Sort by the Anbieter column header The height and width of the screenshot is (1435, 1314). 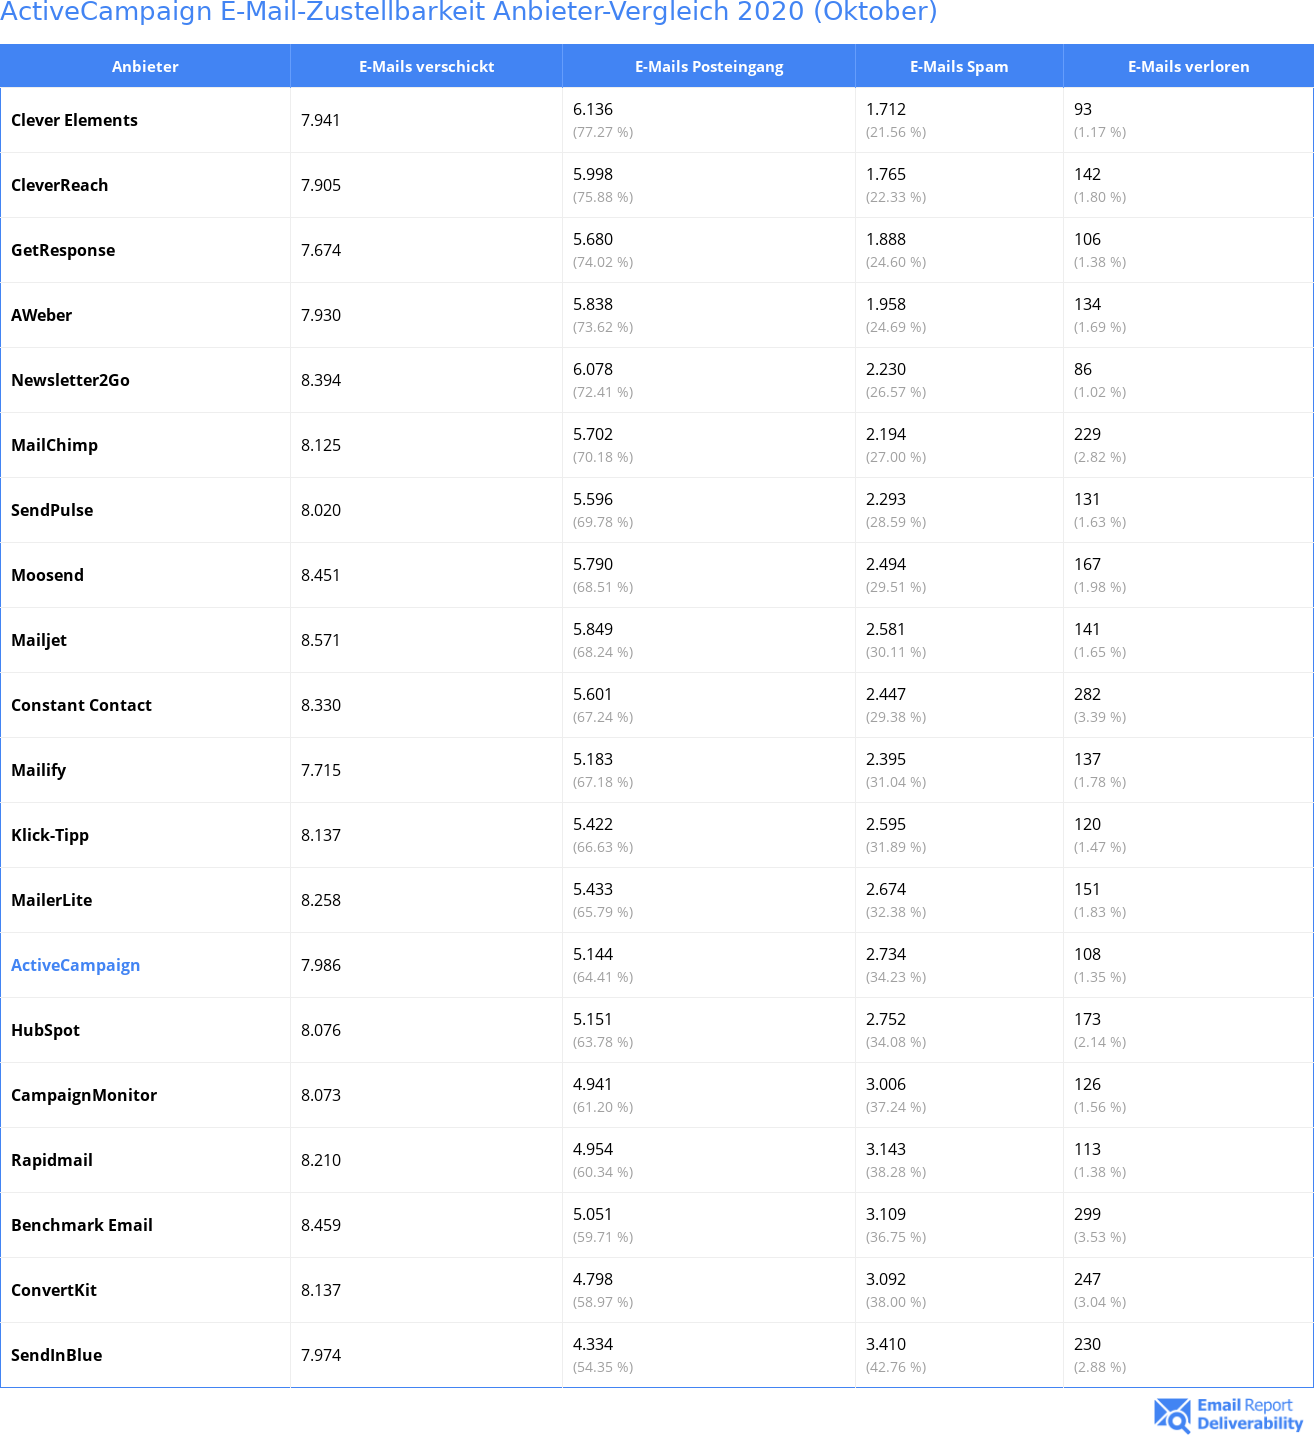[x=145, y=66]
